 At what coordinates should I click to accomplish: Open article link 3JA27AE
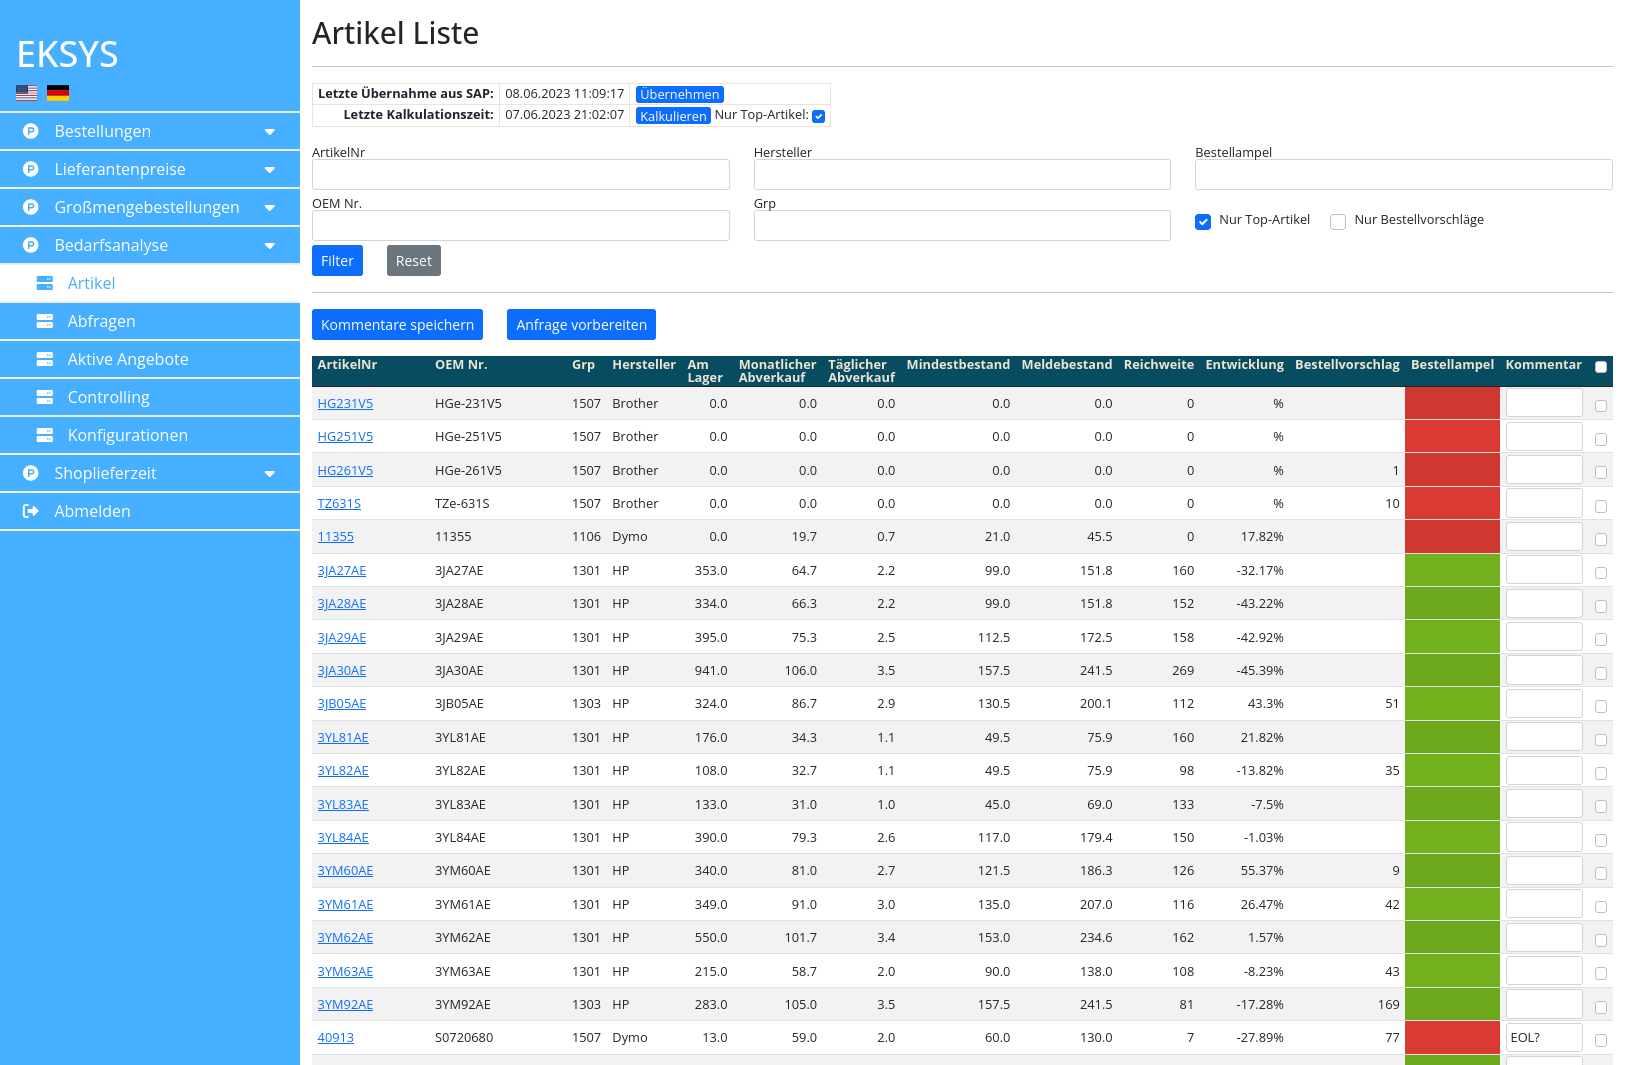tap(341, 571)
